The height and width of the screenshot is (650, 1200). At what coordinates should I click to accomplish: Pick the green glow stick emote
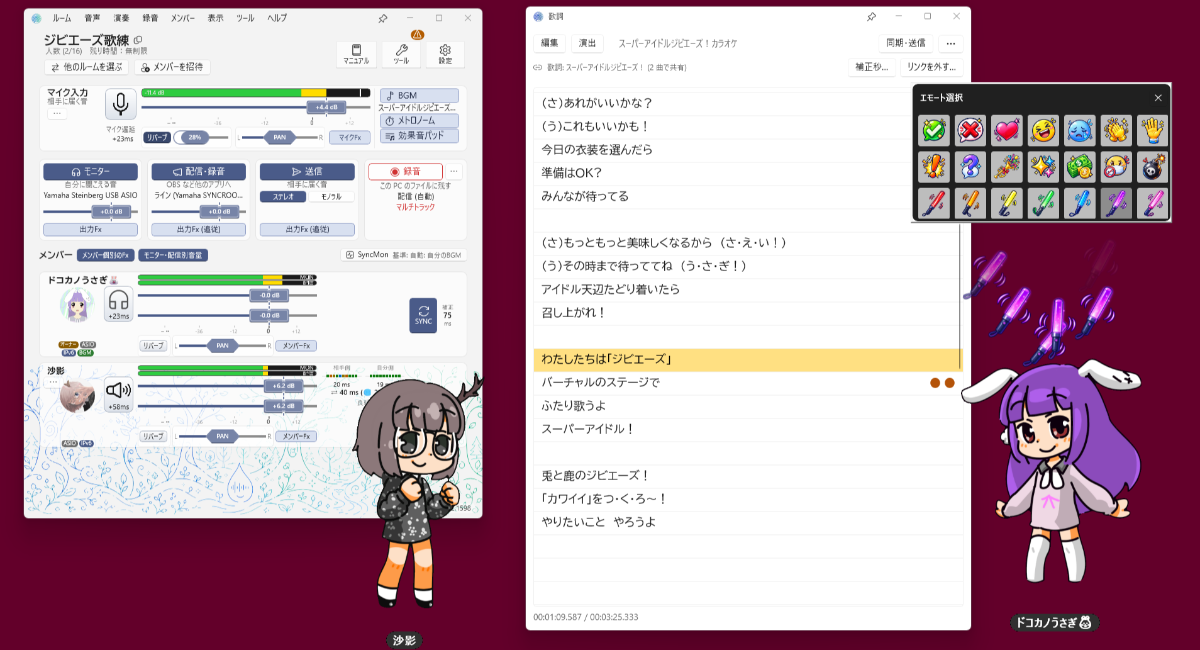(x=1043, y=202)
